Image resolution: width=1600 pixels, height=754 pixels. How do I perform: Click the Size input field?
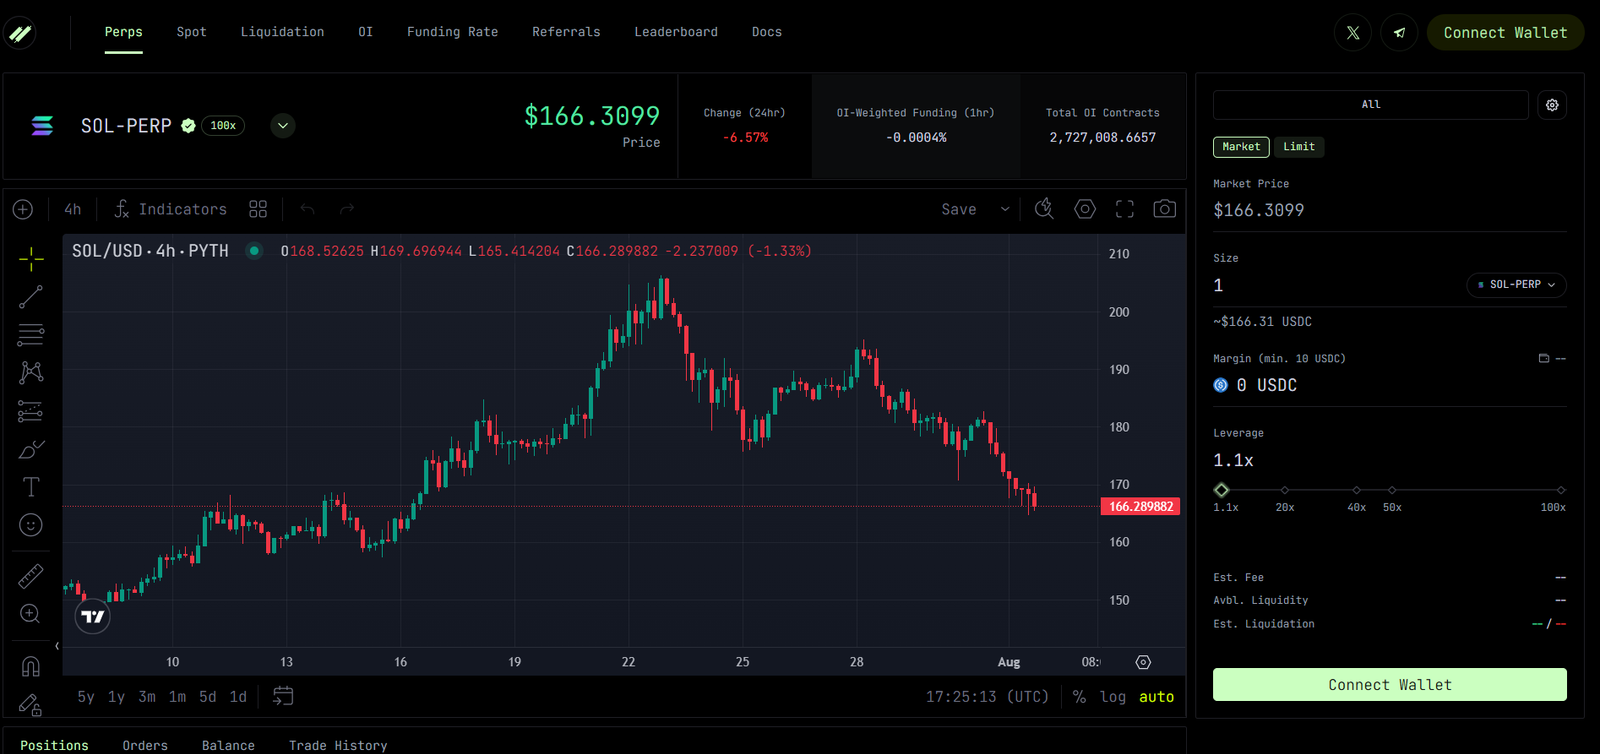[x=1330, y=286]
